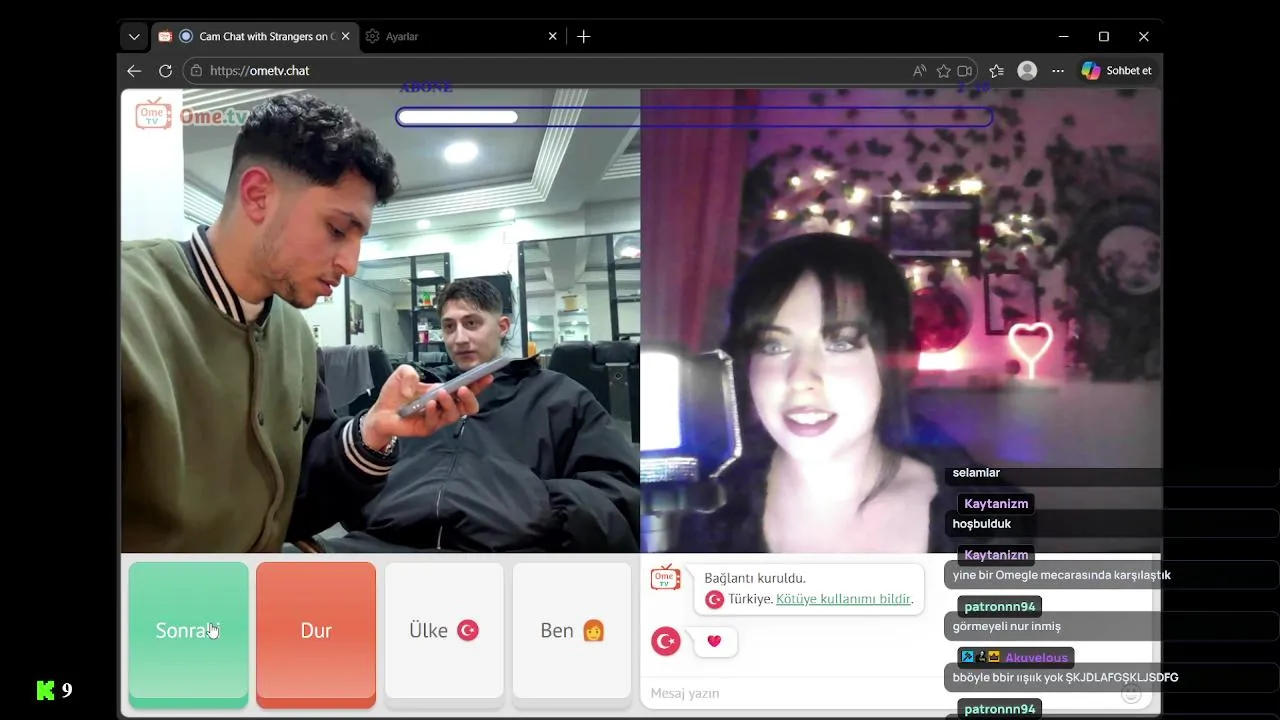Click the camera permission icon in address bar
The height and width of the screenshot is (720, 1280).
(965, 71)
